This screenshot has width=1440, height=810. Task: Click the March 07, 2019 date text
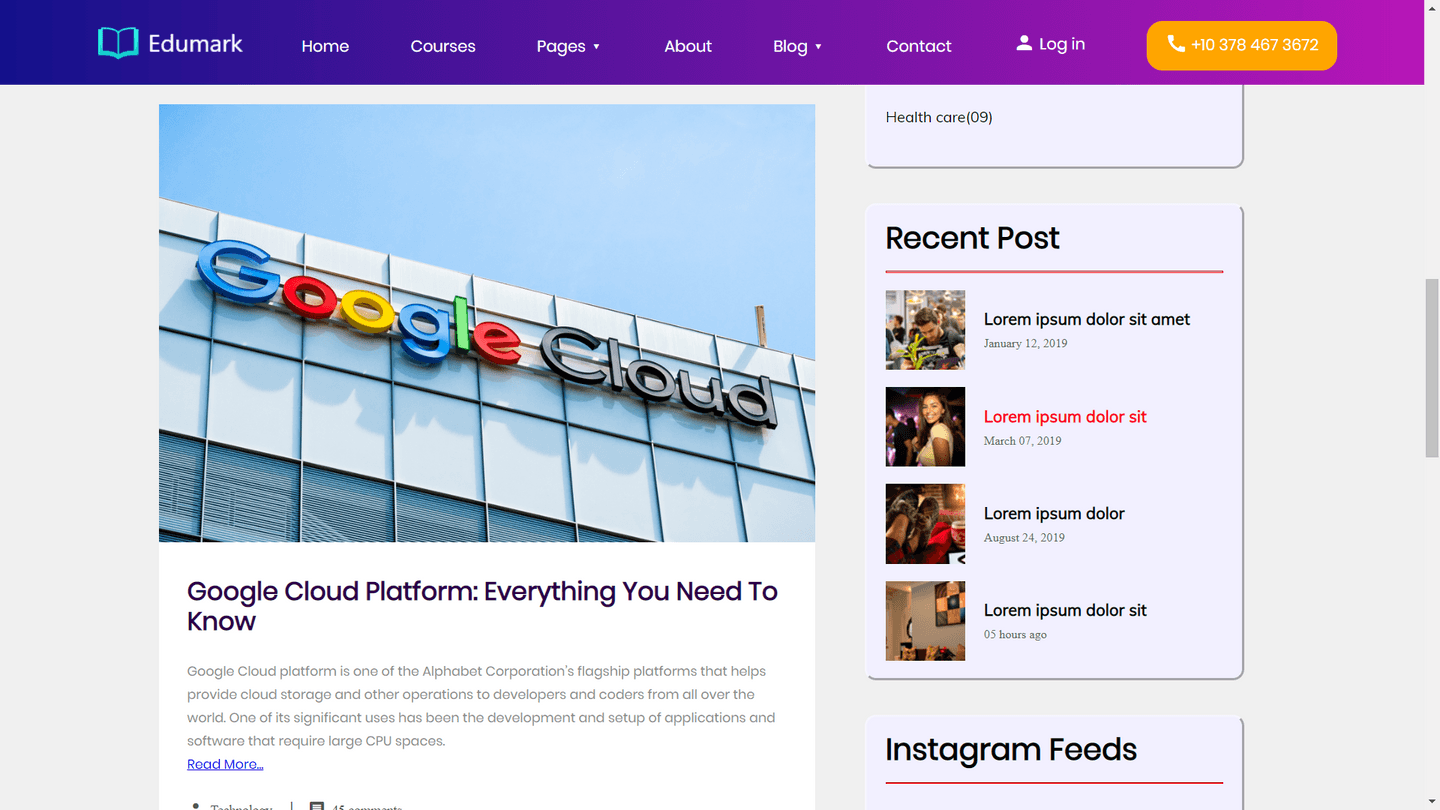click(1022, 440)
